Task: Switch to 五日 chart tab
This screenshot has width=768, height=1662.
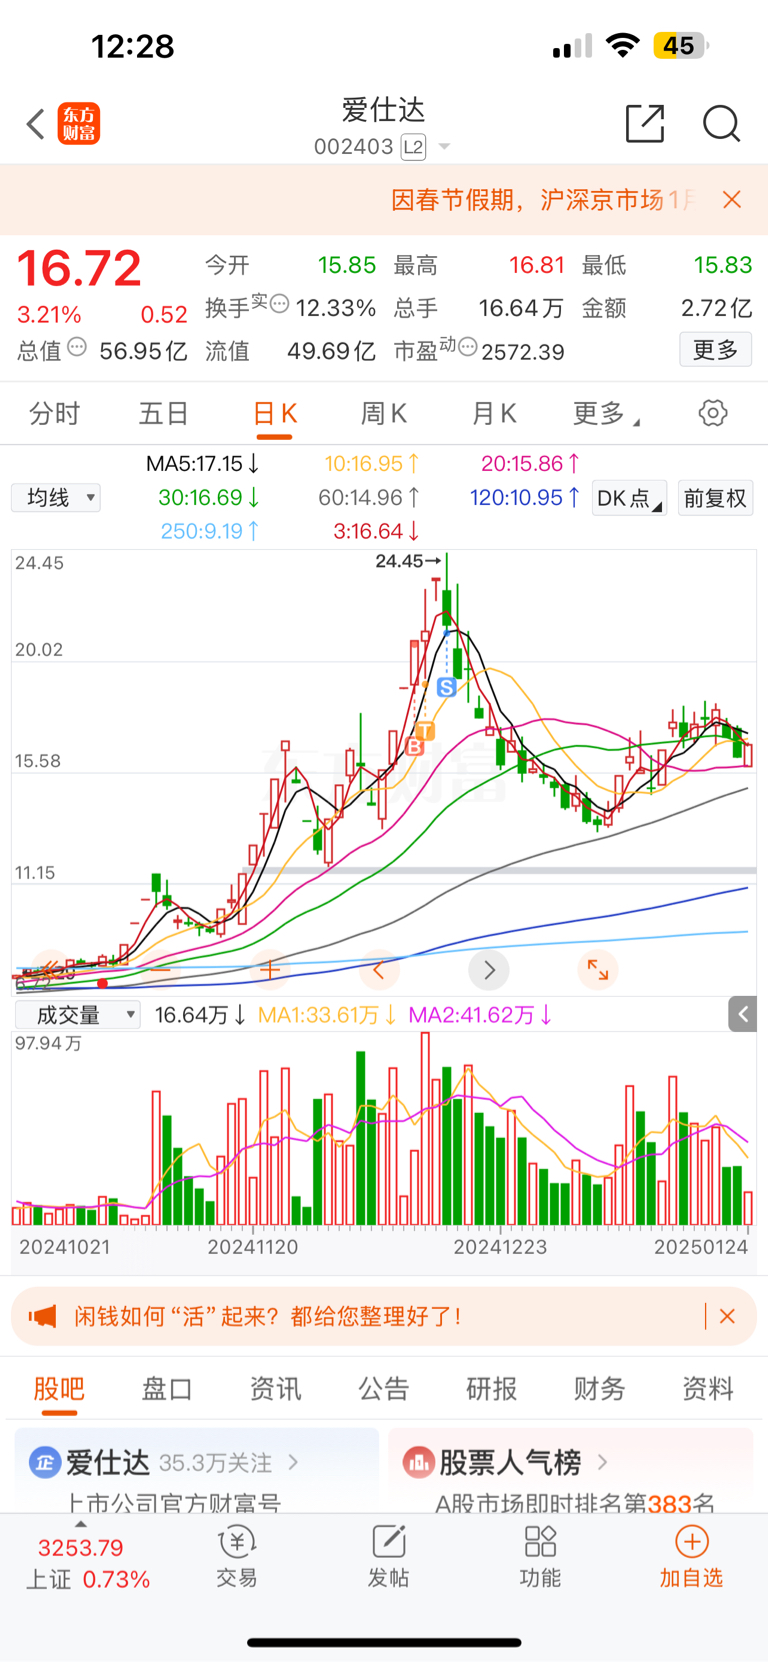Action: click(164, 413)
